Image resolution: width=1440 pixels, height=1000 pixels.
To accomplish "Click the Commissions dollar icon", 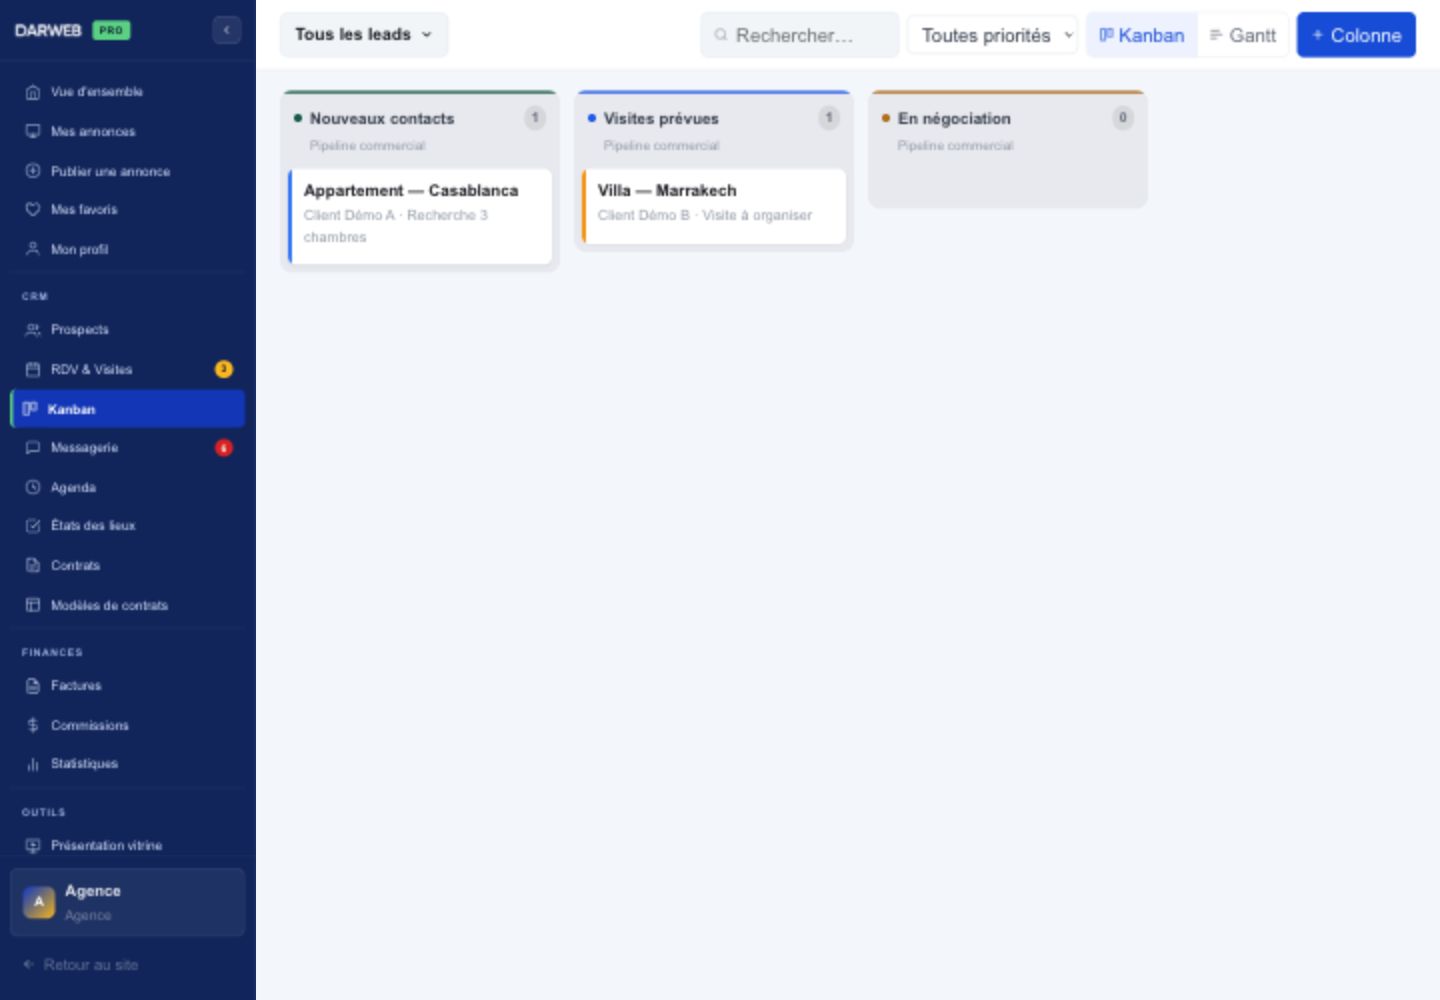I will (x=33, y=725).
